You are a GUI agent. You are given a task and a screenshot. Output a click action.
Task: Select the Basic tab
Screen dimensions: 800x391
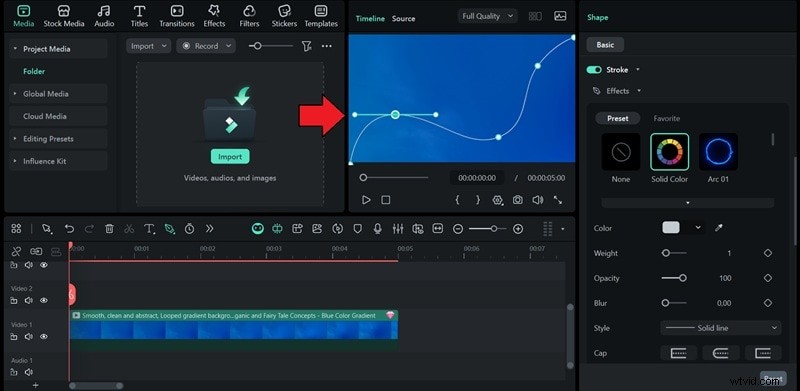coord(605,45)
